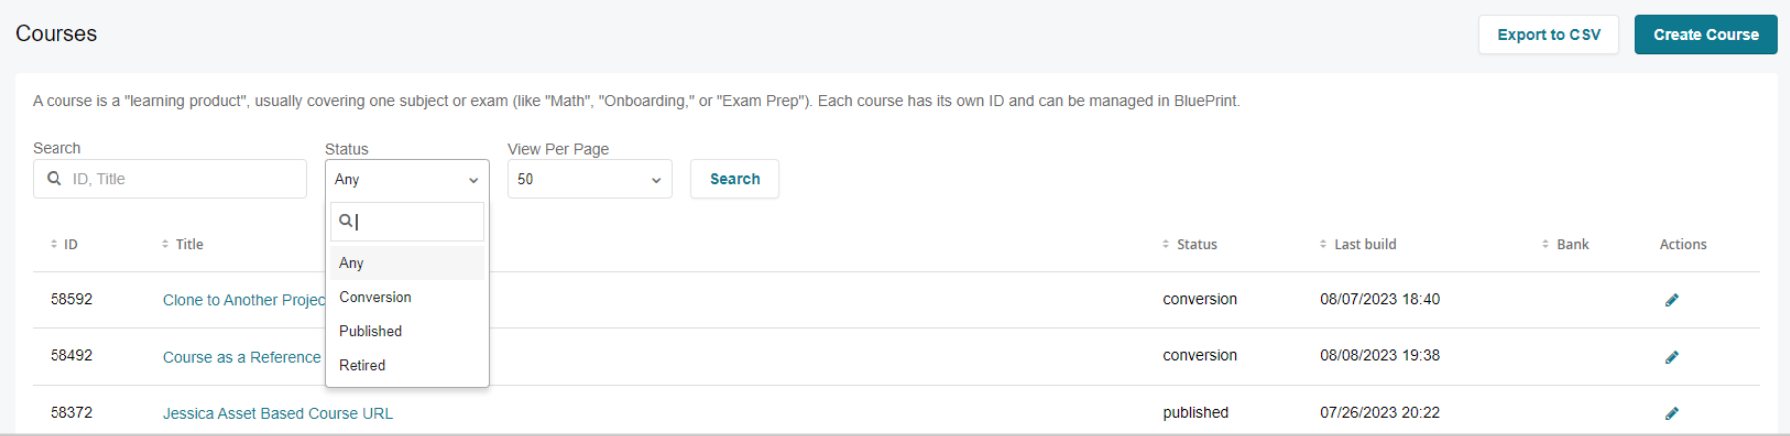Click Export to CSV
Image resolution: width=1790 pixels, height=436 pixels.
(1548, 34)
